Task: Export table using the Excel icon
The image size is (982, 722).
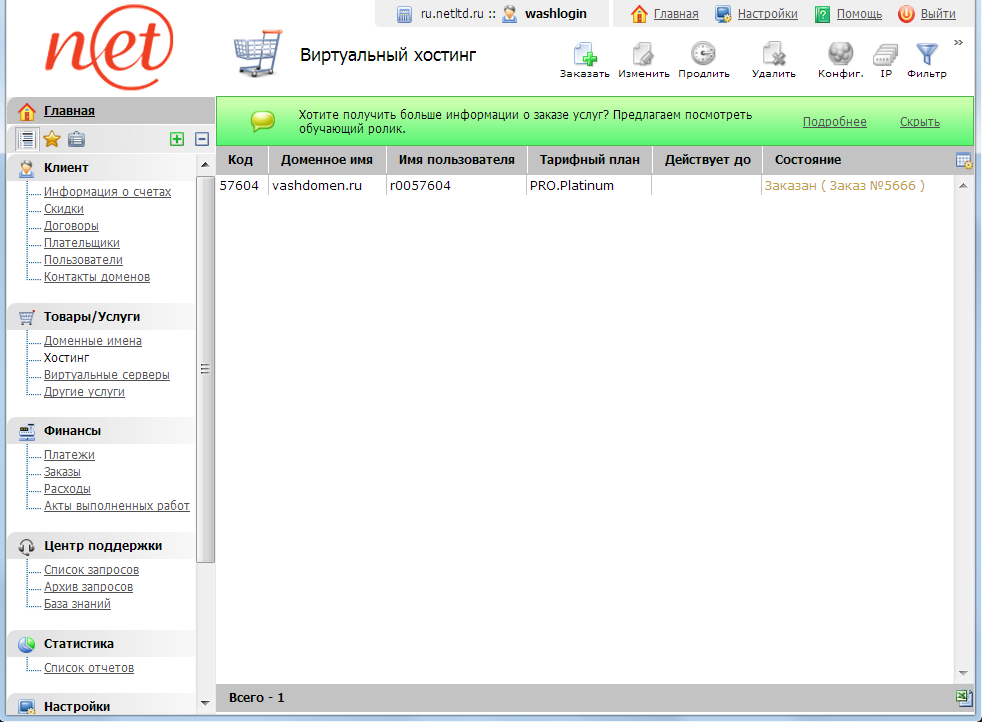Action: (x=963, y=697)
